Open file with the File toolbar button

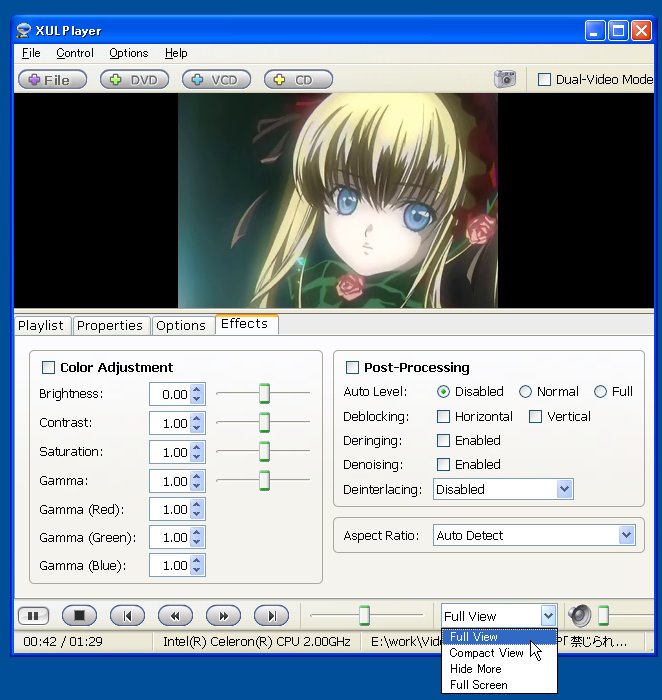click(52, 79)
